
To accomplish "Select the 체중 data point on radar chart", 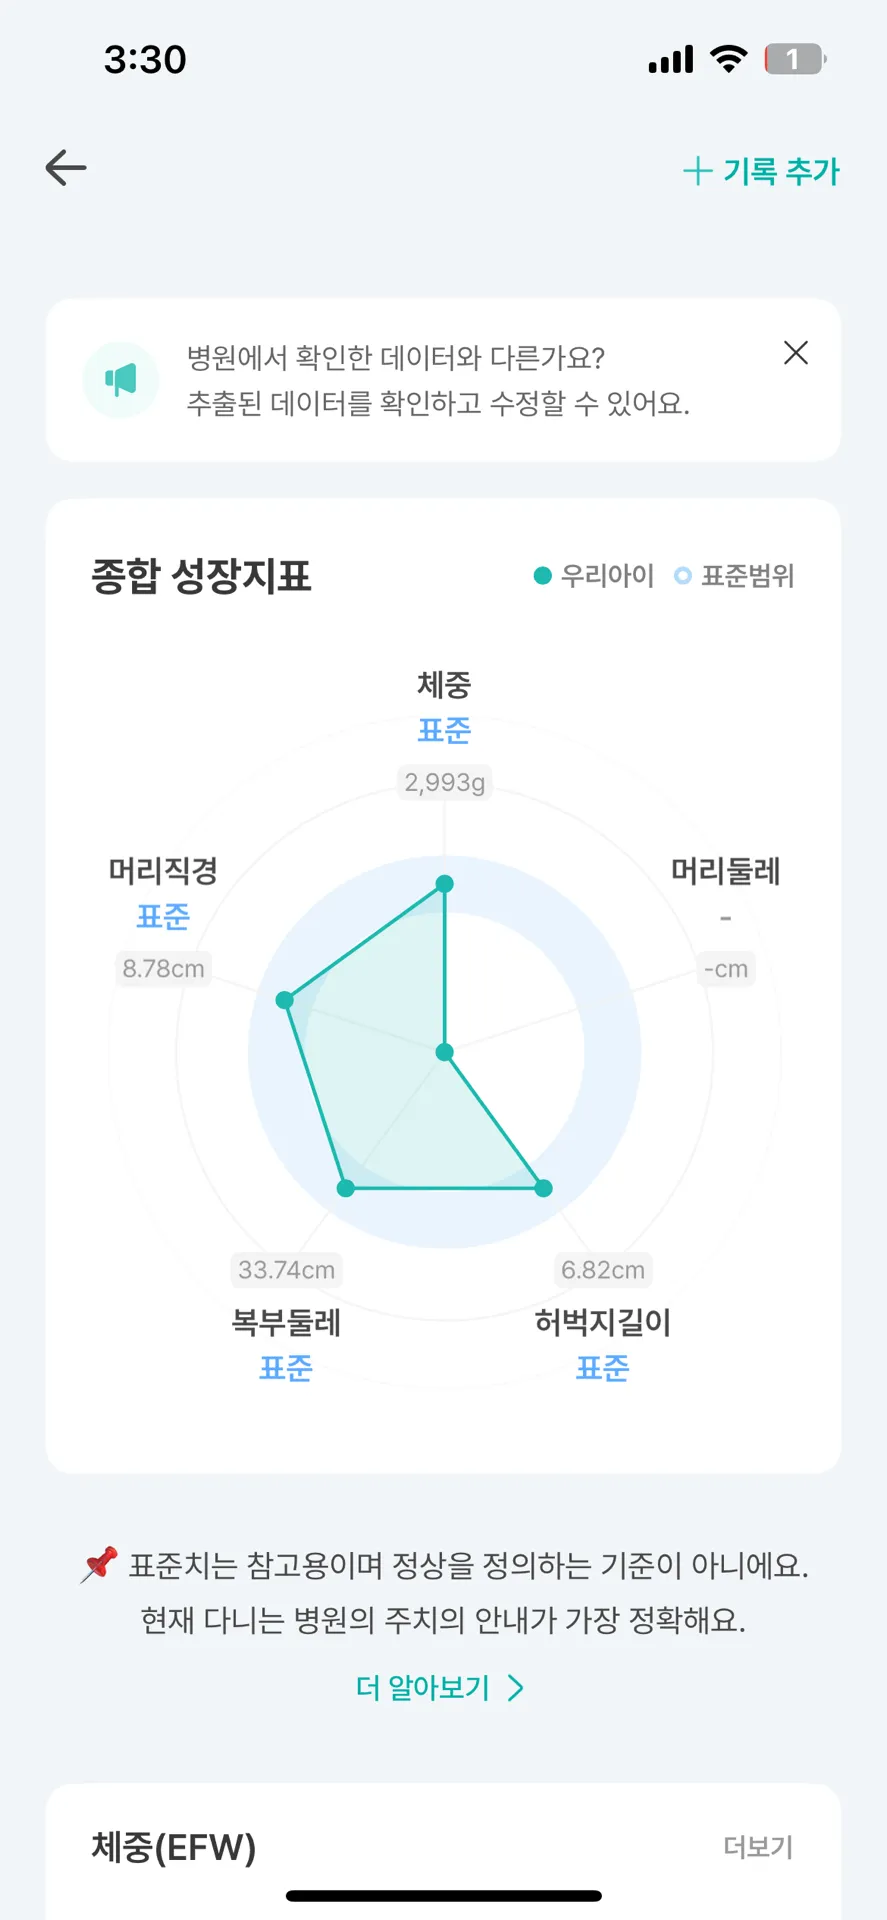I will coord(445,883).
